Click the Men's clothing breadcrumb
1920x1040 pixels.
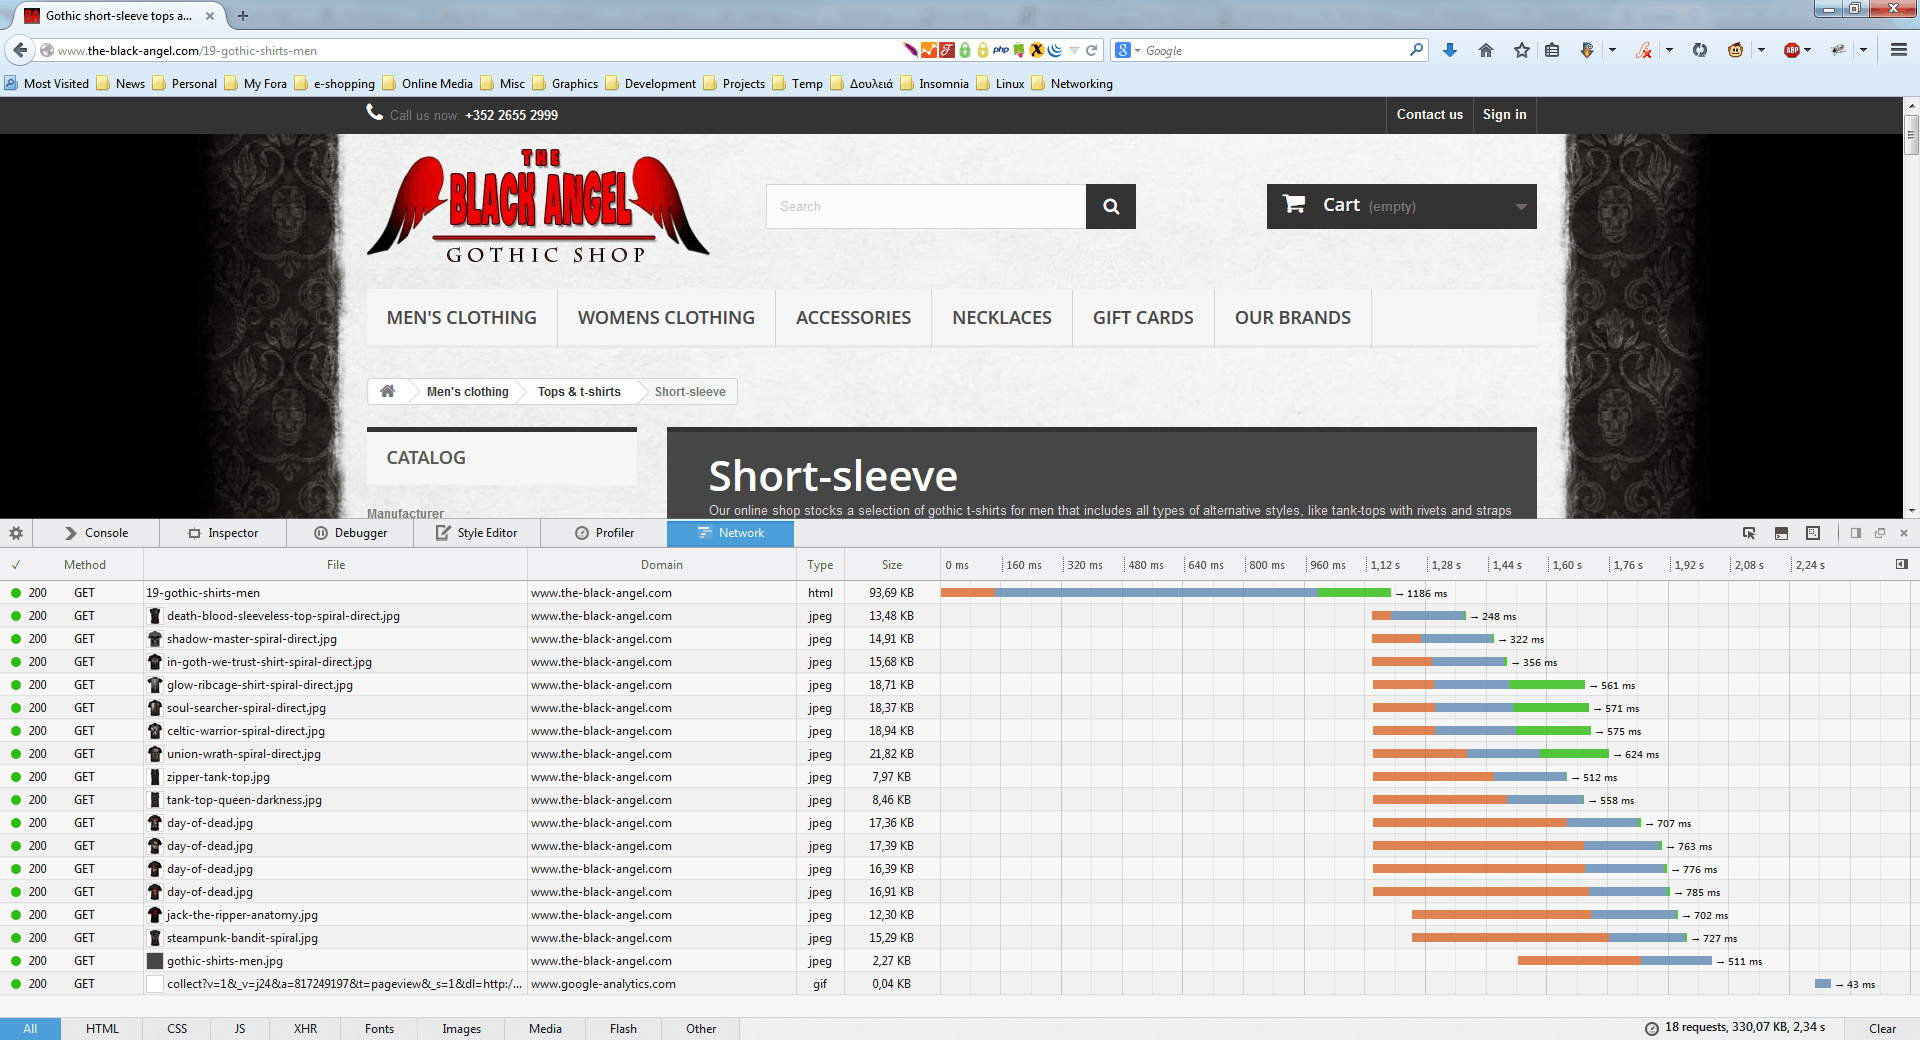(x=467, y=391)
